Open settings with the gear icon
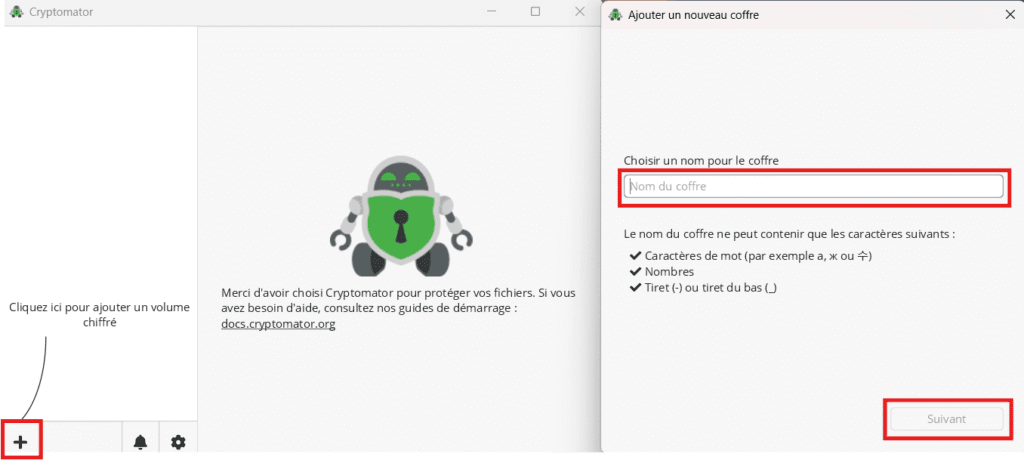This screenshot has height=460, width=1024. pos(178,442)
